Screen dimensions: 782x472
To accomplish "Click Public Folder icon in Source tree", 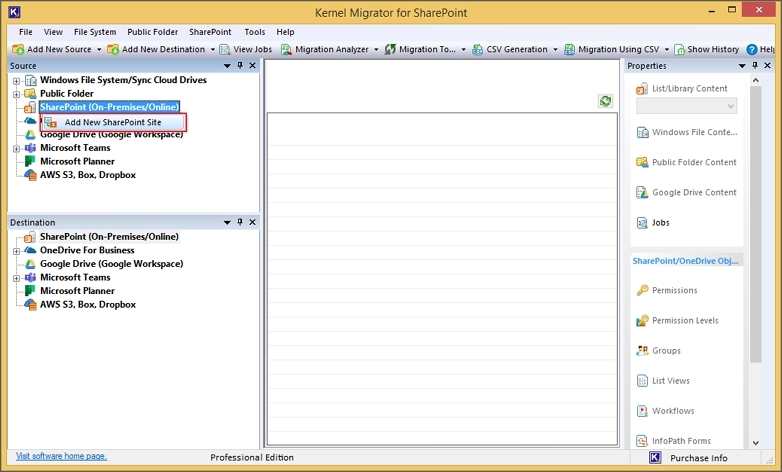I will click(x=30, y=93).
